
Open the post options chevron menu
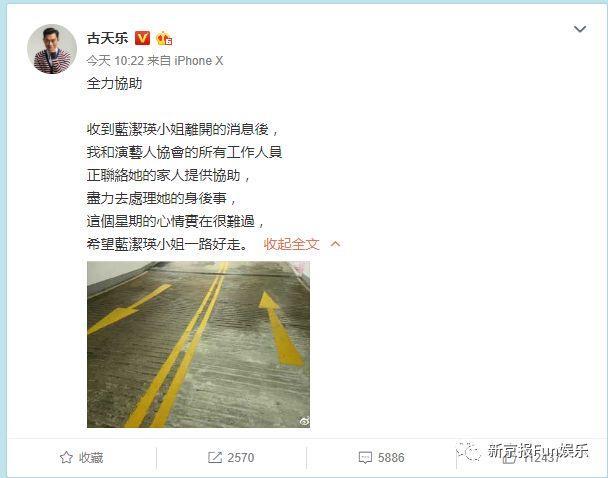point(580,29)
